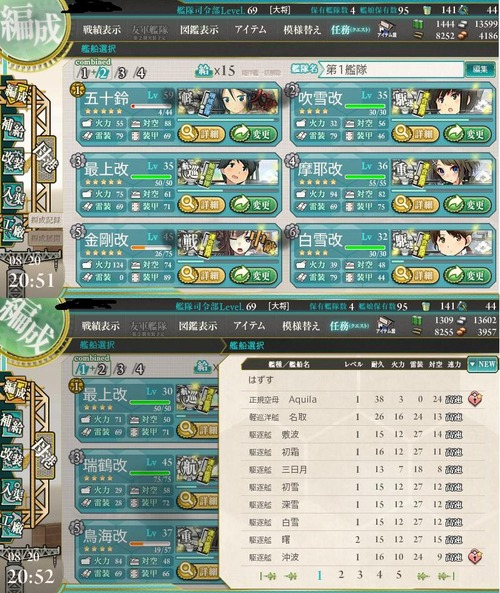Open the アイテム屋 shop icon in top header
Viewport: 500px width, 593px height.
click(386, 29)
